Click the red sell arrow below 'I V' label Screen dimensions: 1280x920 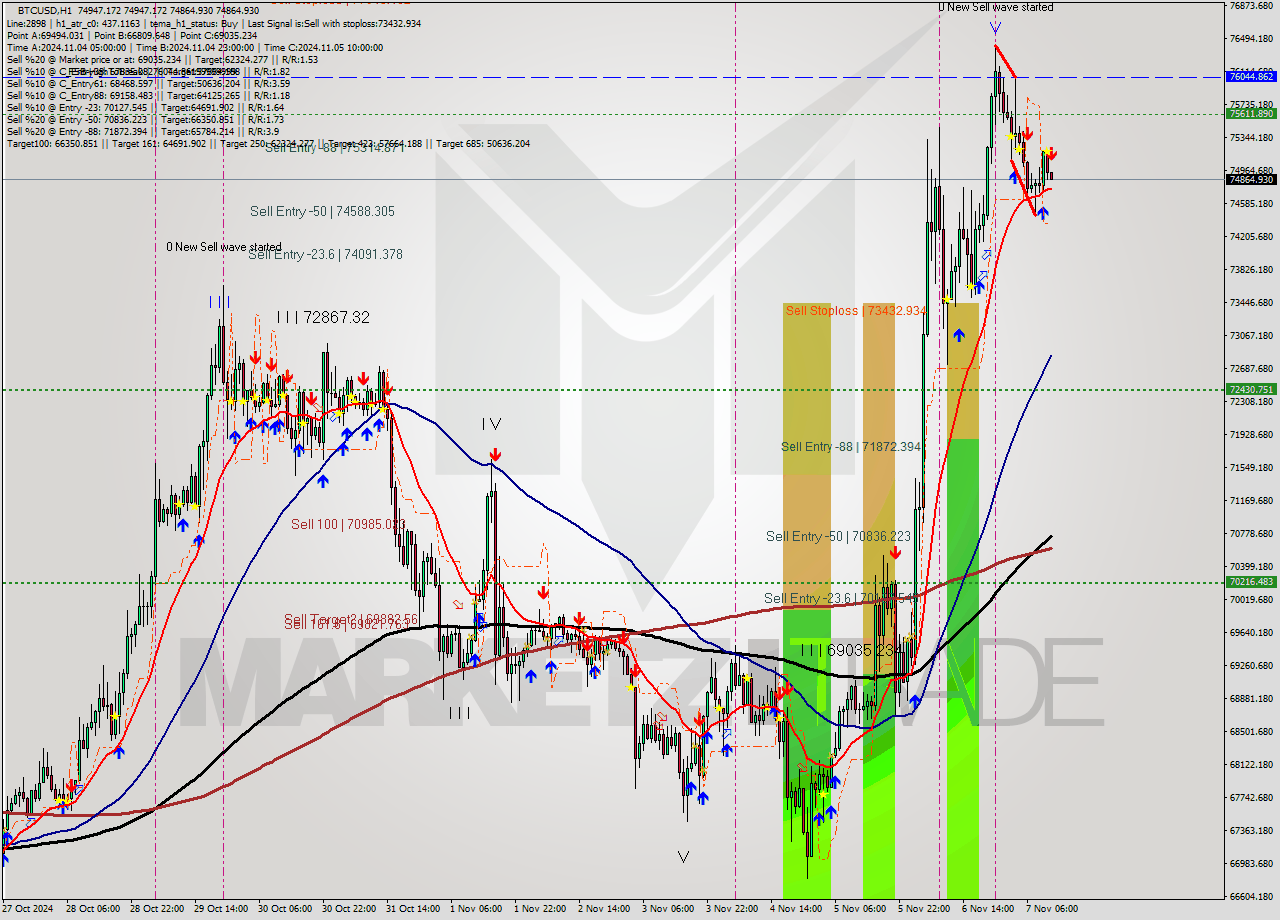pos(495,455)
